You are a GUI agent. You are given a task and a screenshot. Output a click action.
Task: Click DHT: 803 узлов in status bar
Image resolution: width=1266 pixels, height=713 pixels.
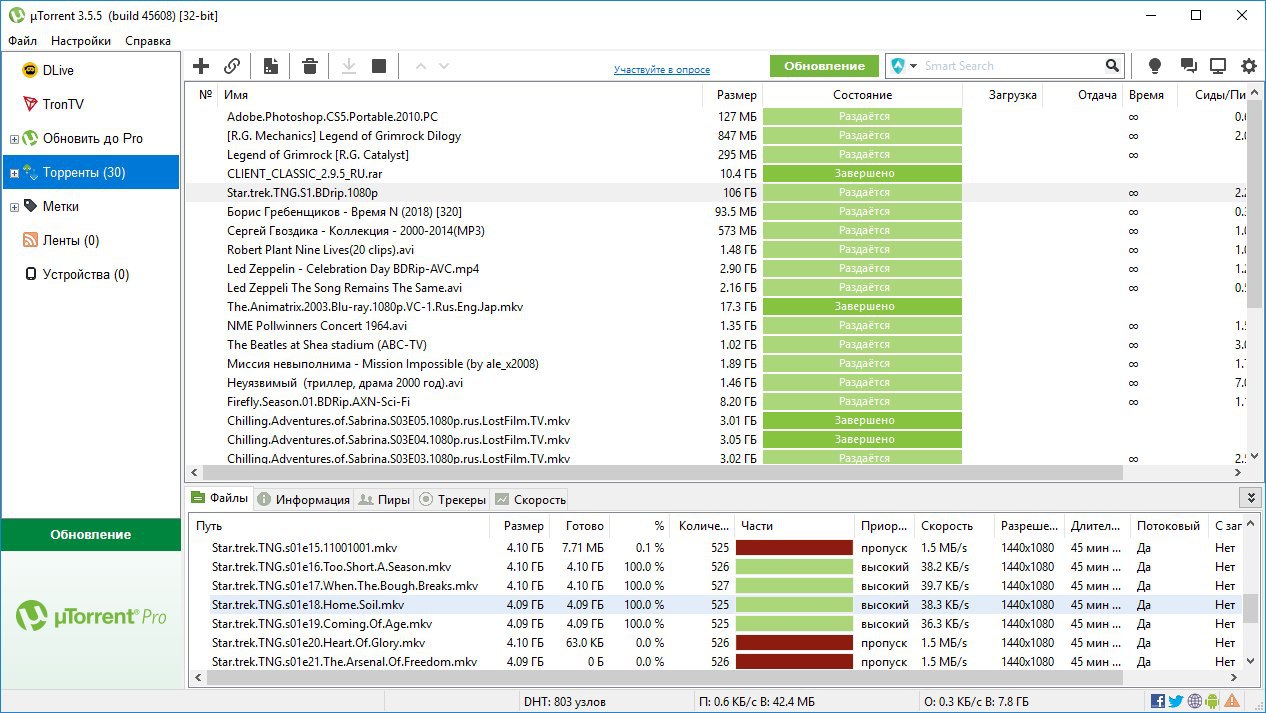pyautogui.click(x=564, y=702)
